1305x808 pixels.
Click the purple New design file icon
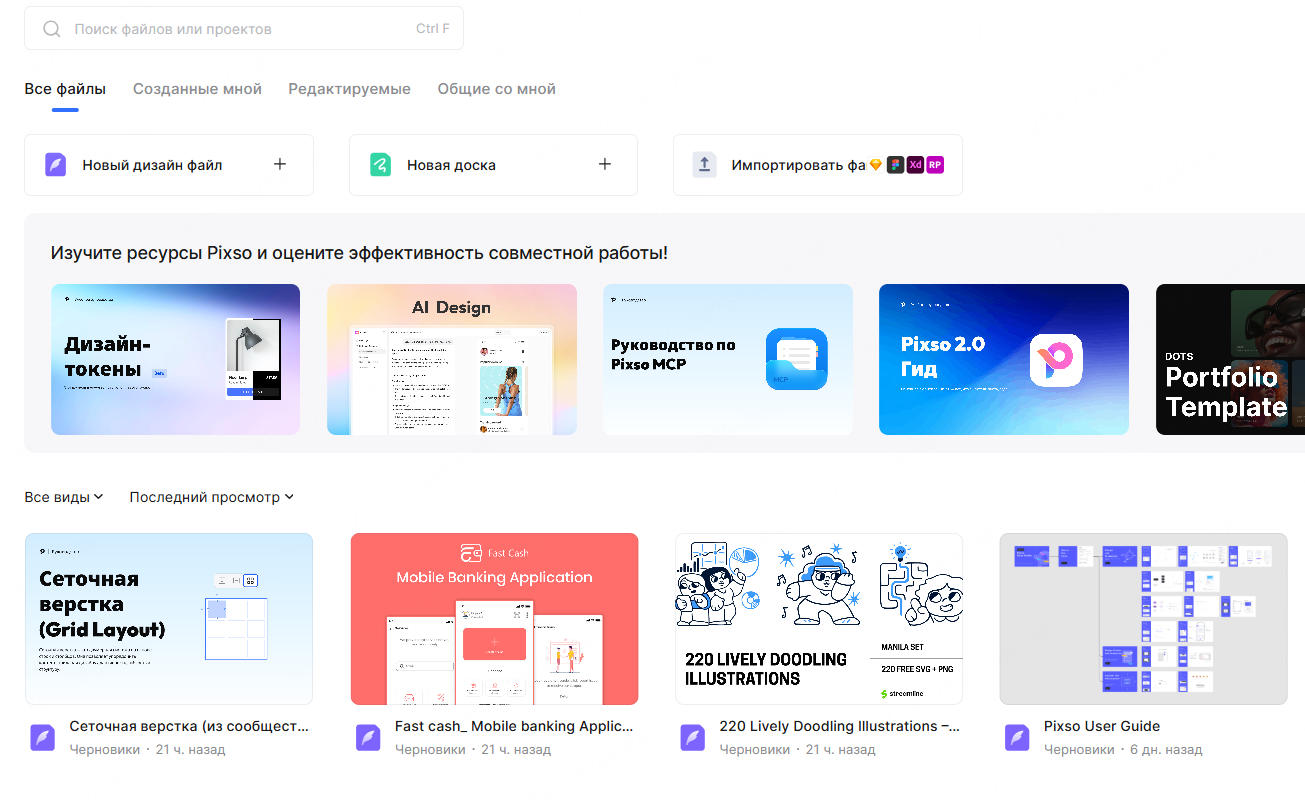[x=56, y=165]
